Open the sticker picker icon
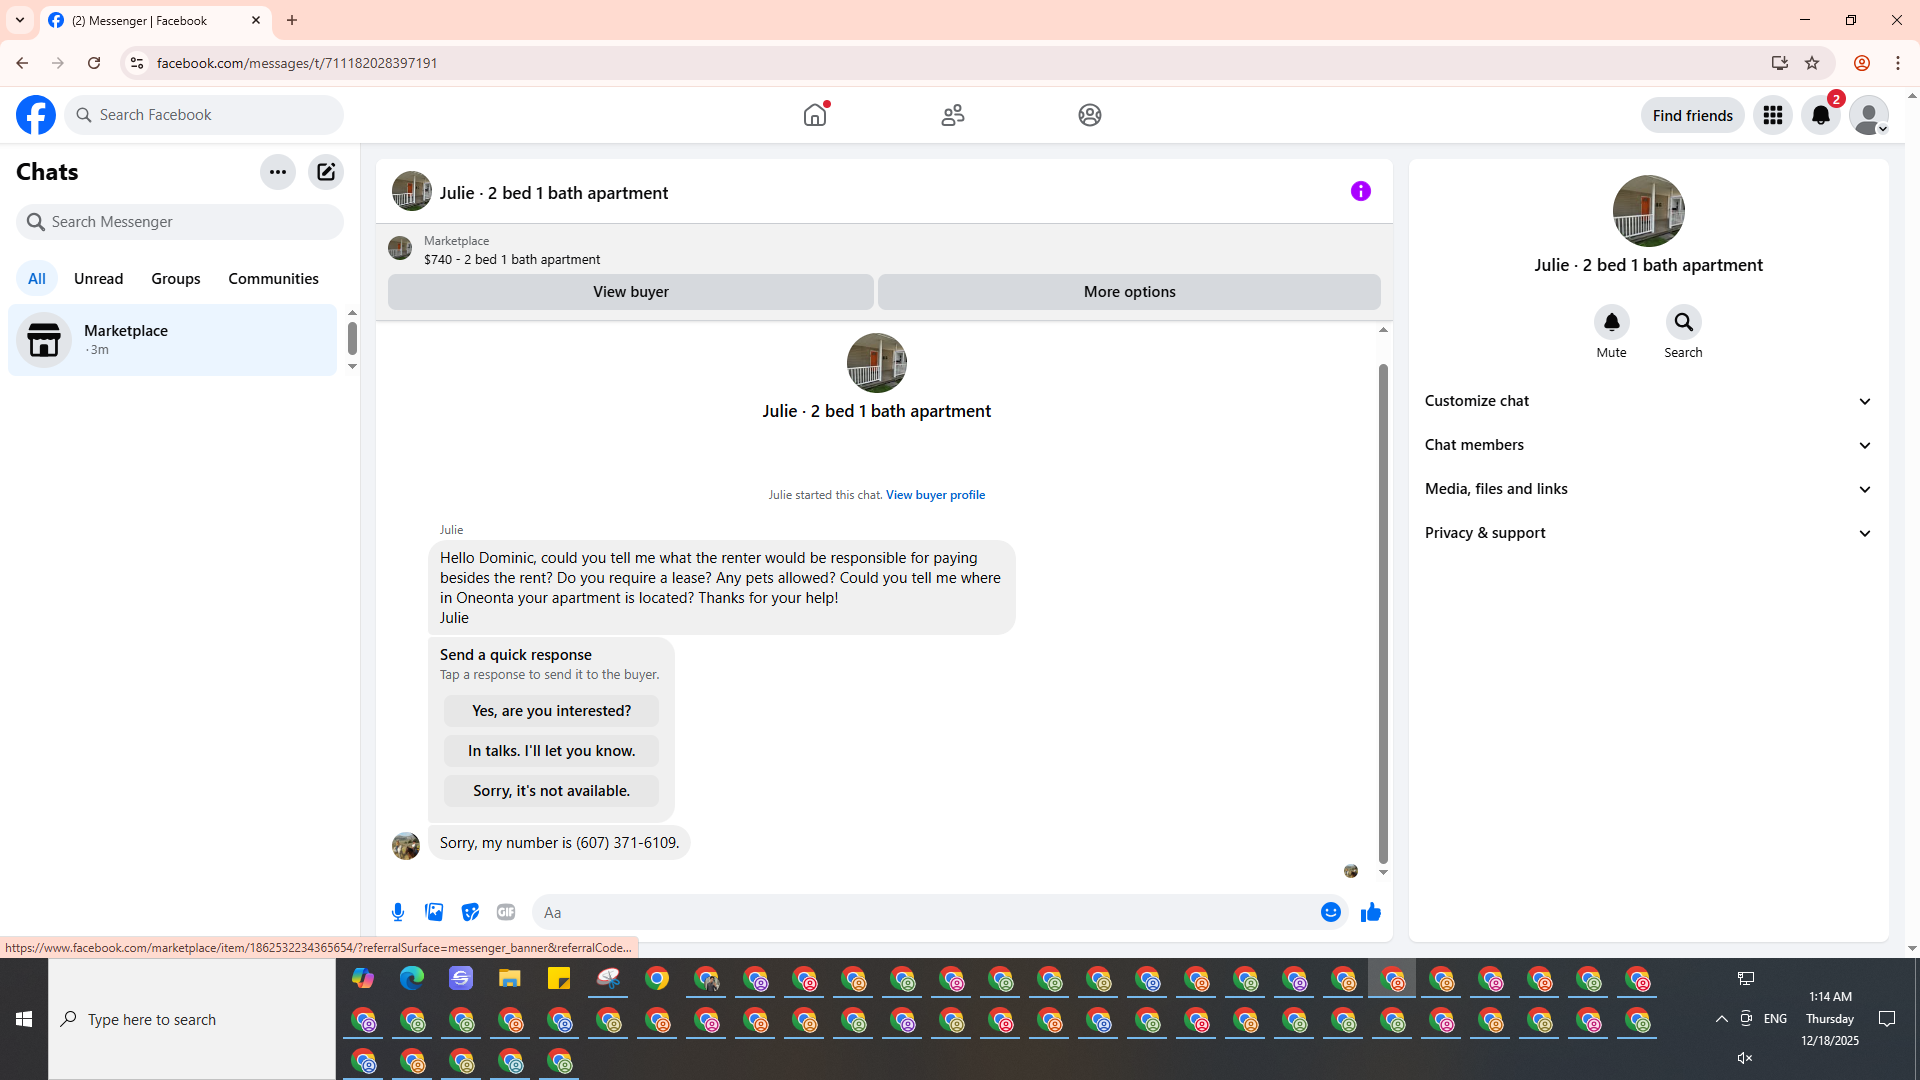Viewport: 1920px width, 1080px height. 470,912
